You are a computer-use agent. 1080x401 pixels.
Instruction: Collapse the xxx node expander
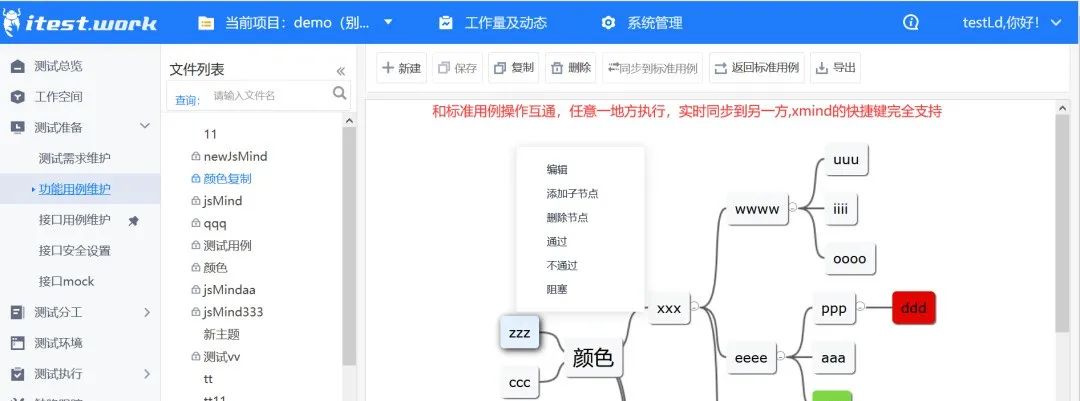(x=695, y=306)
